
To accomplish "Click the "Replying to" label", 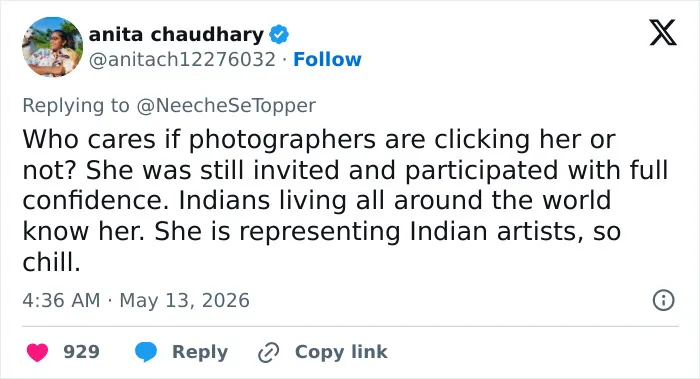I will (x=76, y=106).
